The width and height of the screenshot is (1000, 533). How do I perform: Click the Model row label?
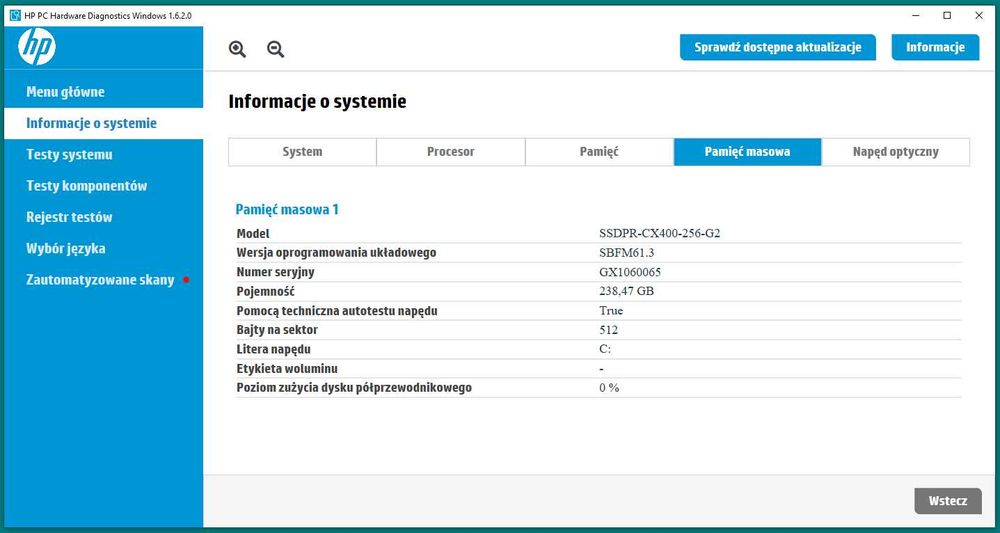tap(253, 233)
